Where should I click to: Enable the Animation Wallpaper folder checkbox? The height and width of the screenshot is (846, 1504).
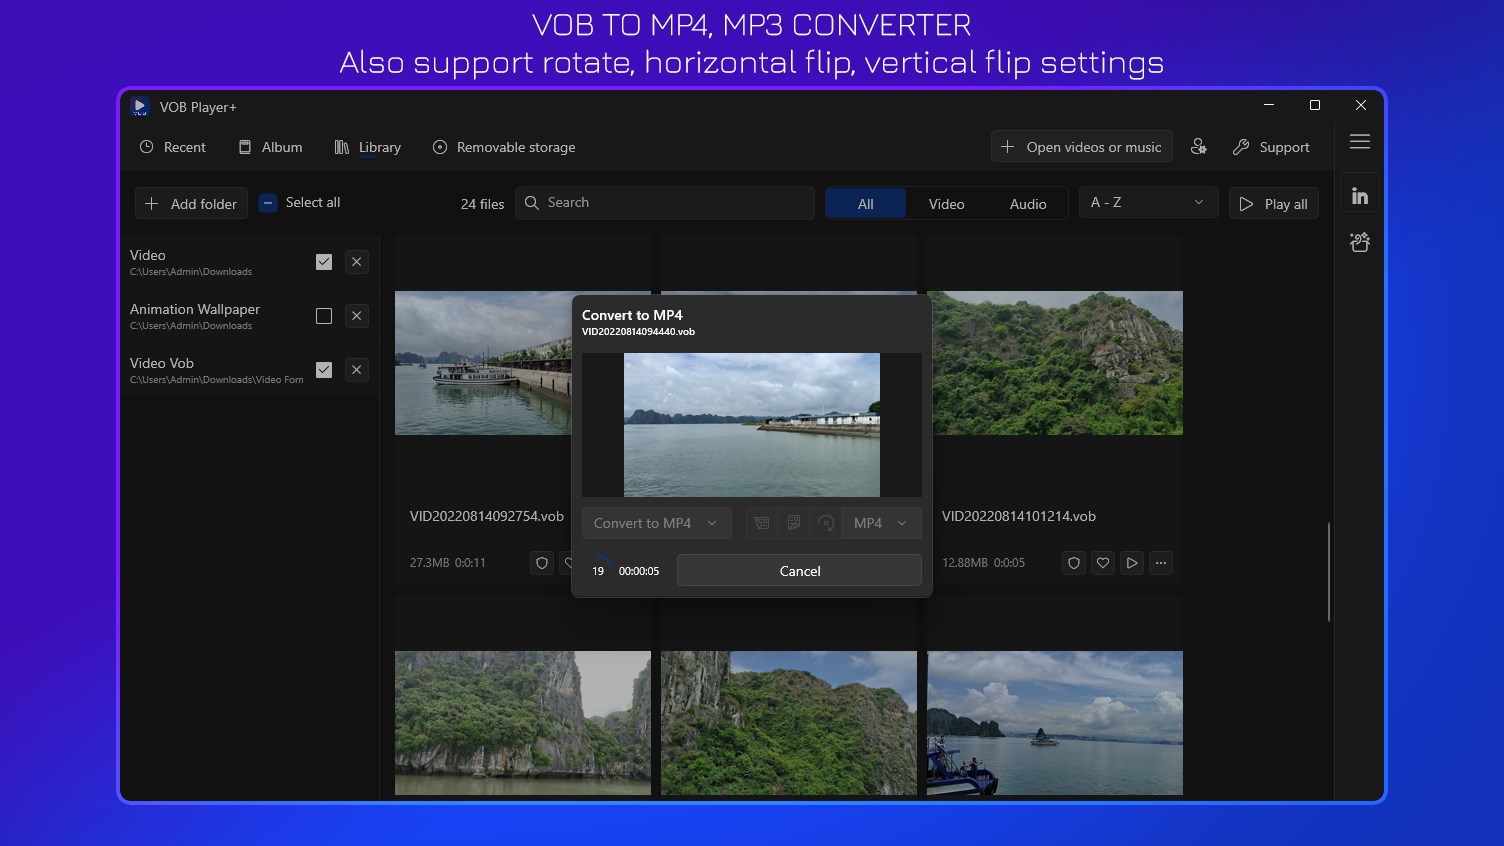point(323,315)
